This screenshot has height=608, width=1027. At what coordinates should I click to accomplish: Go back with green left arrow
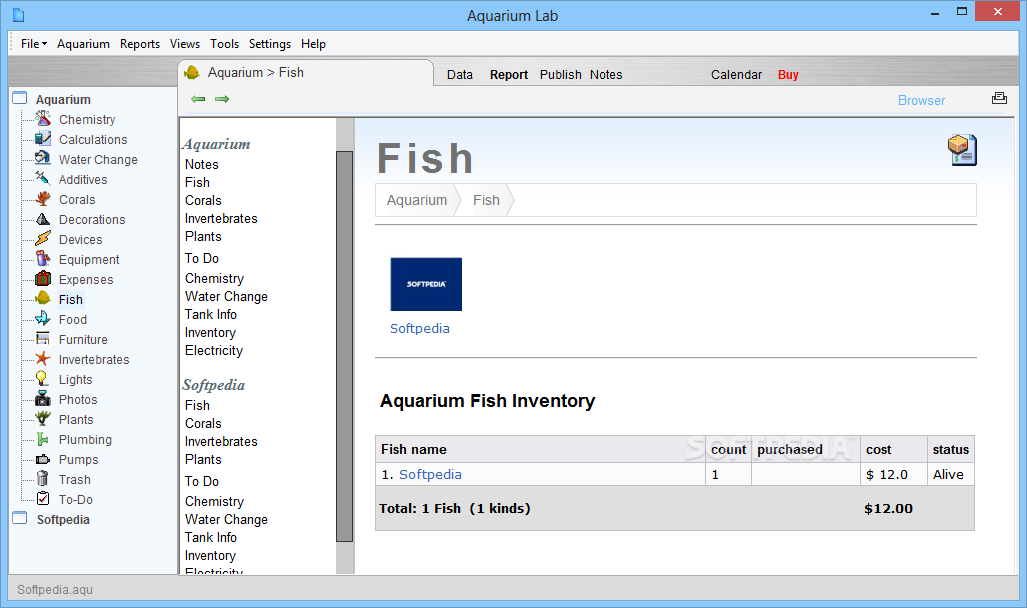[198, 99]
